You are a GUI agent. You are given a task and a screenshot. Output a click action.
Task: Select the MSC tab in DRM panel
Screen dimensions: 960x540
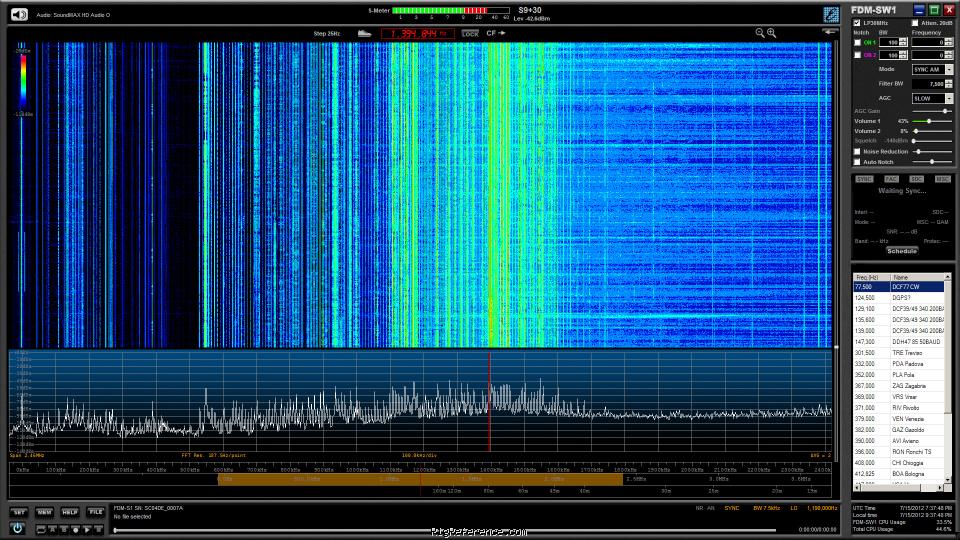942,179
